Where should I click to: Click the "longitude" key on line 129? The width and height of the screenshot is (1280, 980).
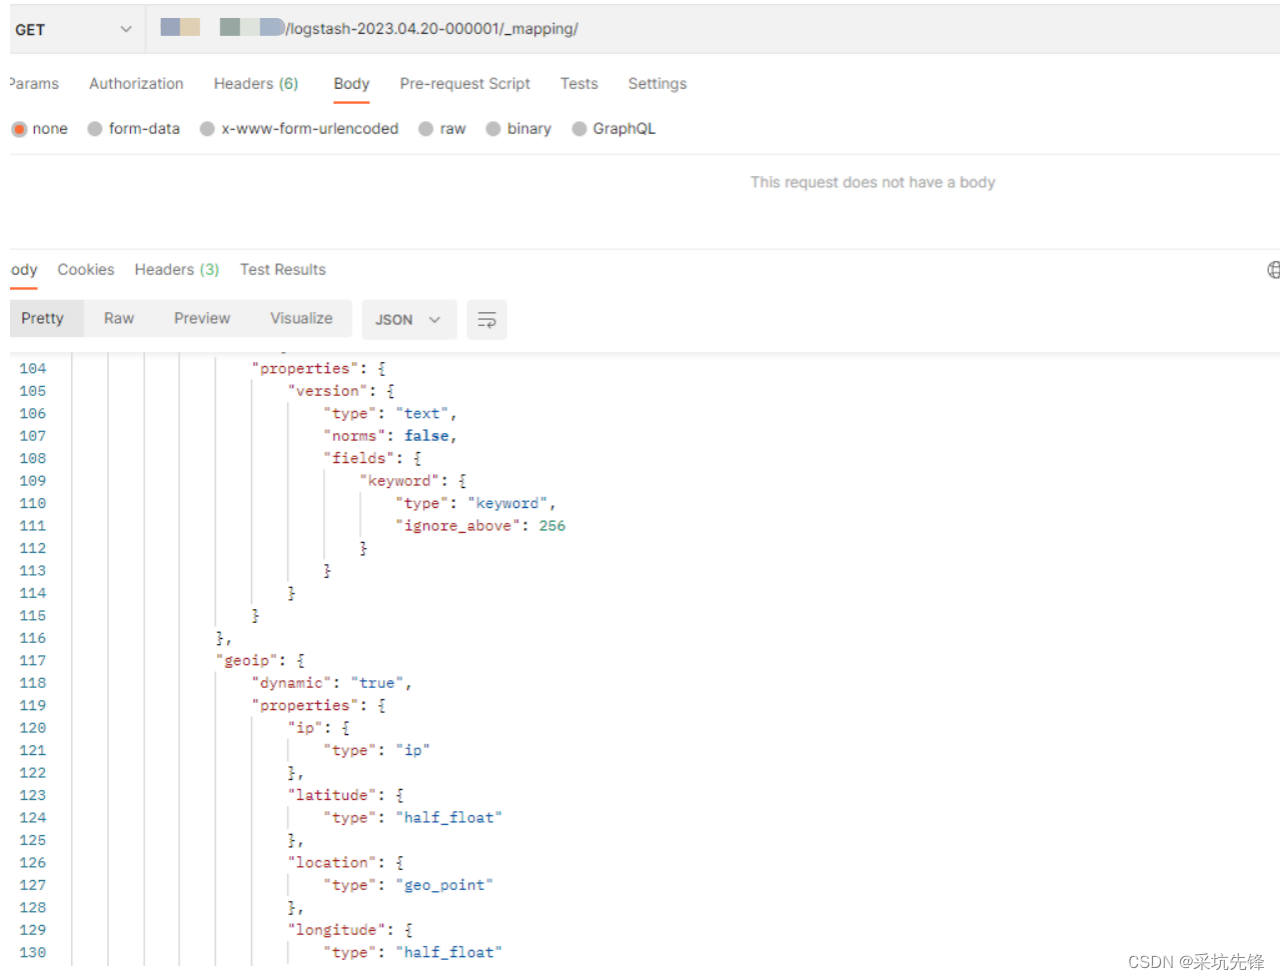[337, 930]
